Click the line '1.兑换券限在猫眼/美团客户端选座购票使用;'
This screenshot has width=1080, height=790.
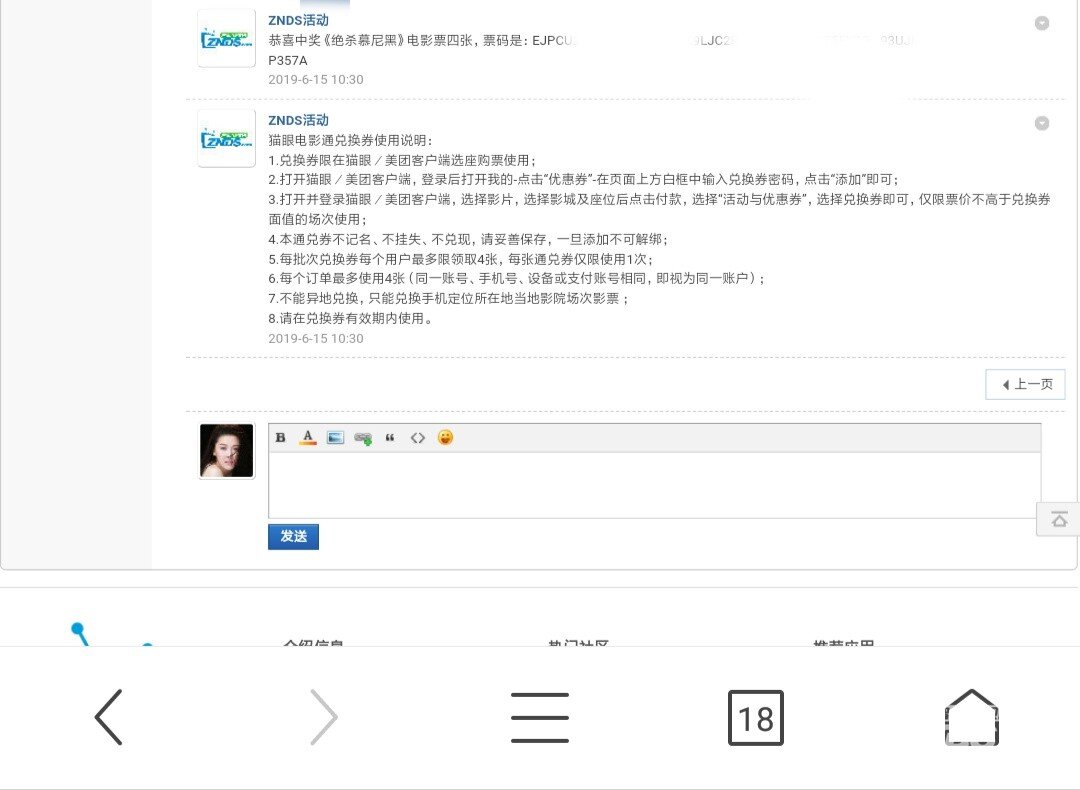pyautogui.click(x=402, y=160)
